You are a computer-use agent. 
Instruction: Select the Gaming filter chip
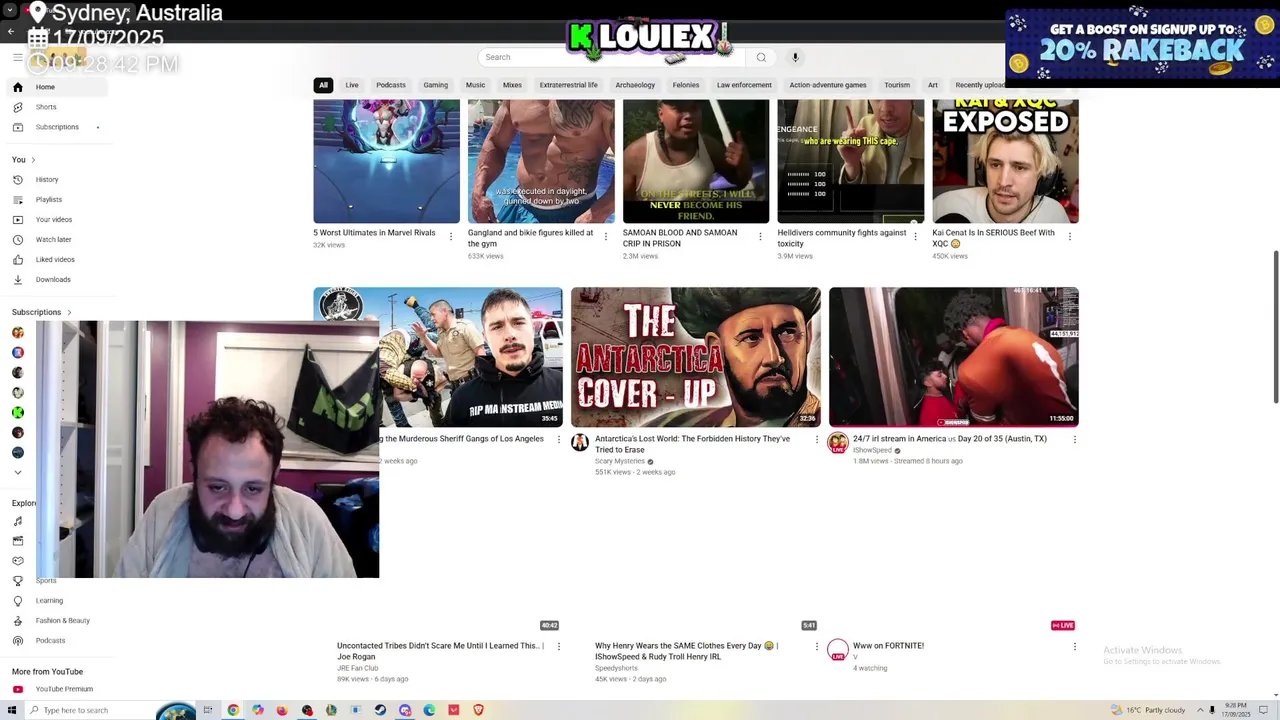coord(436,85)
